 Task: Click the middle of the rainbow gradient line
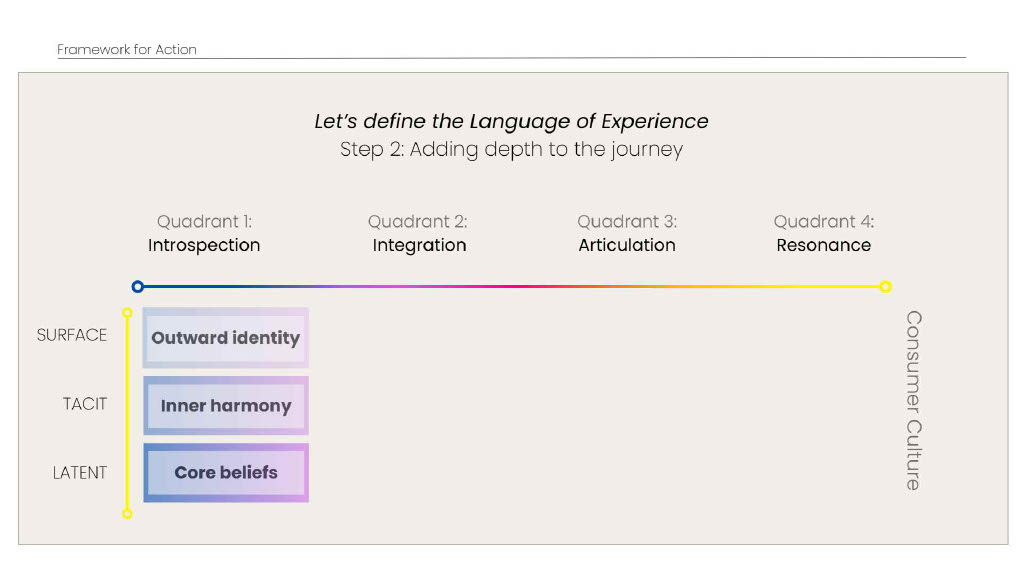(511, 287)
